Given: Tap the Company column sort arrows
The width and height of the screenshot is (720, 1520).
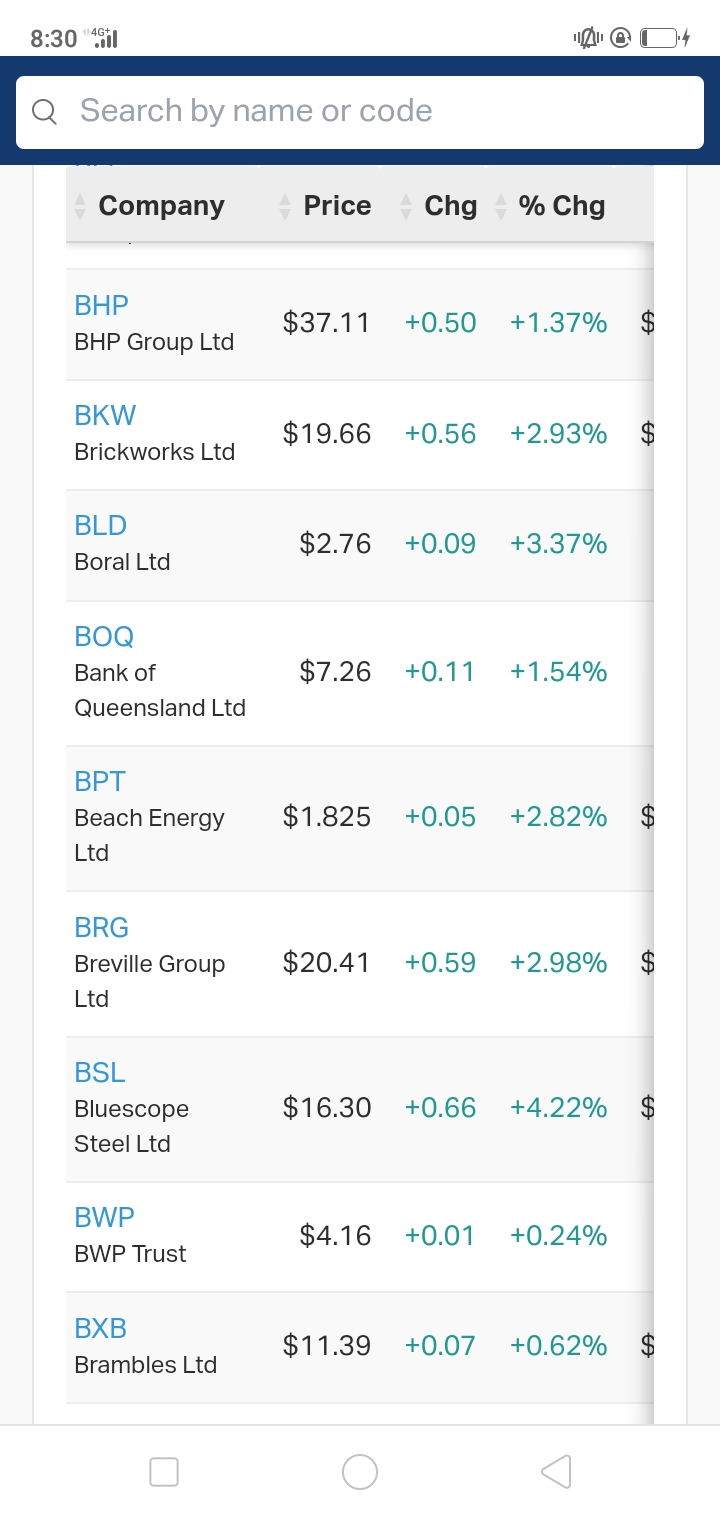Looking at the screenshot, I should (80, 206).
